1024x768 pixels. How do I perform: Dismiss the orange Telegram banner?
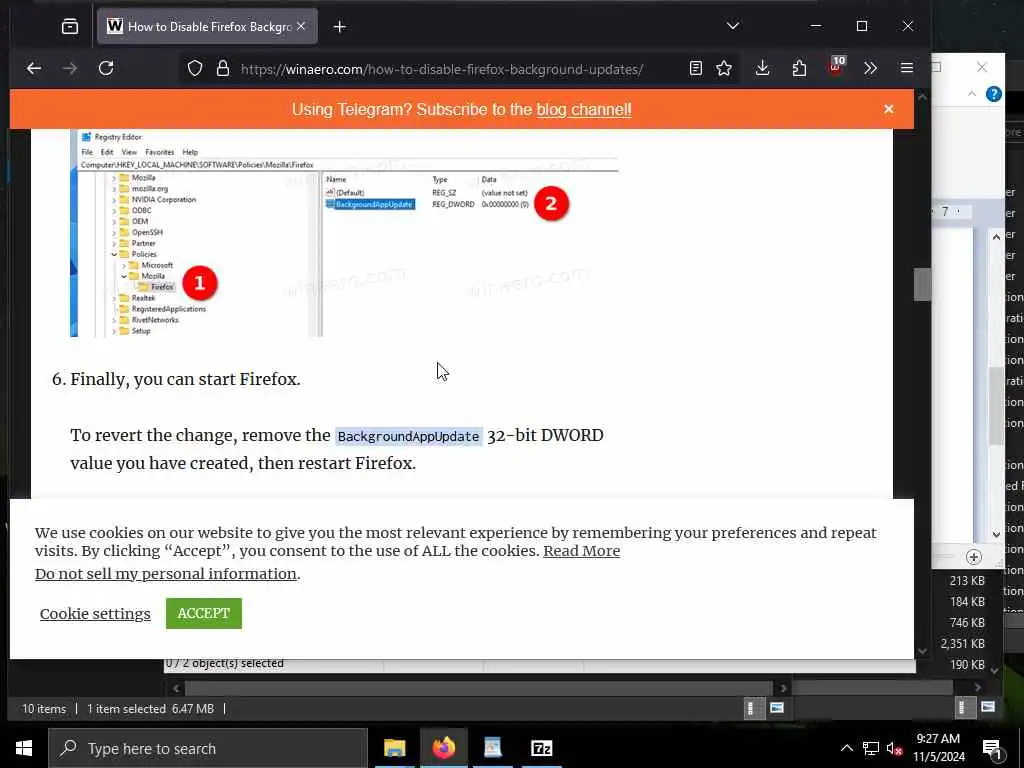[x=888, y=109]
